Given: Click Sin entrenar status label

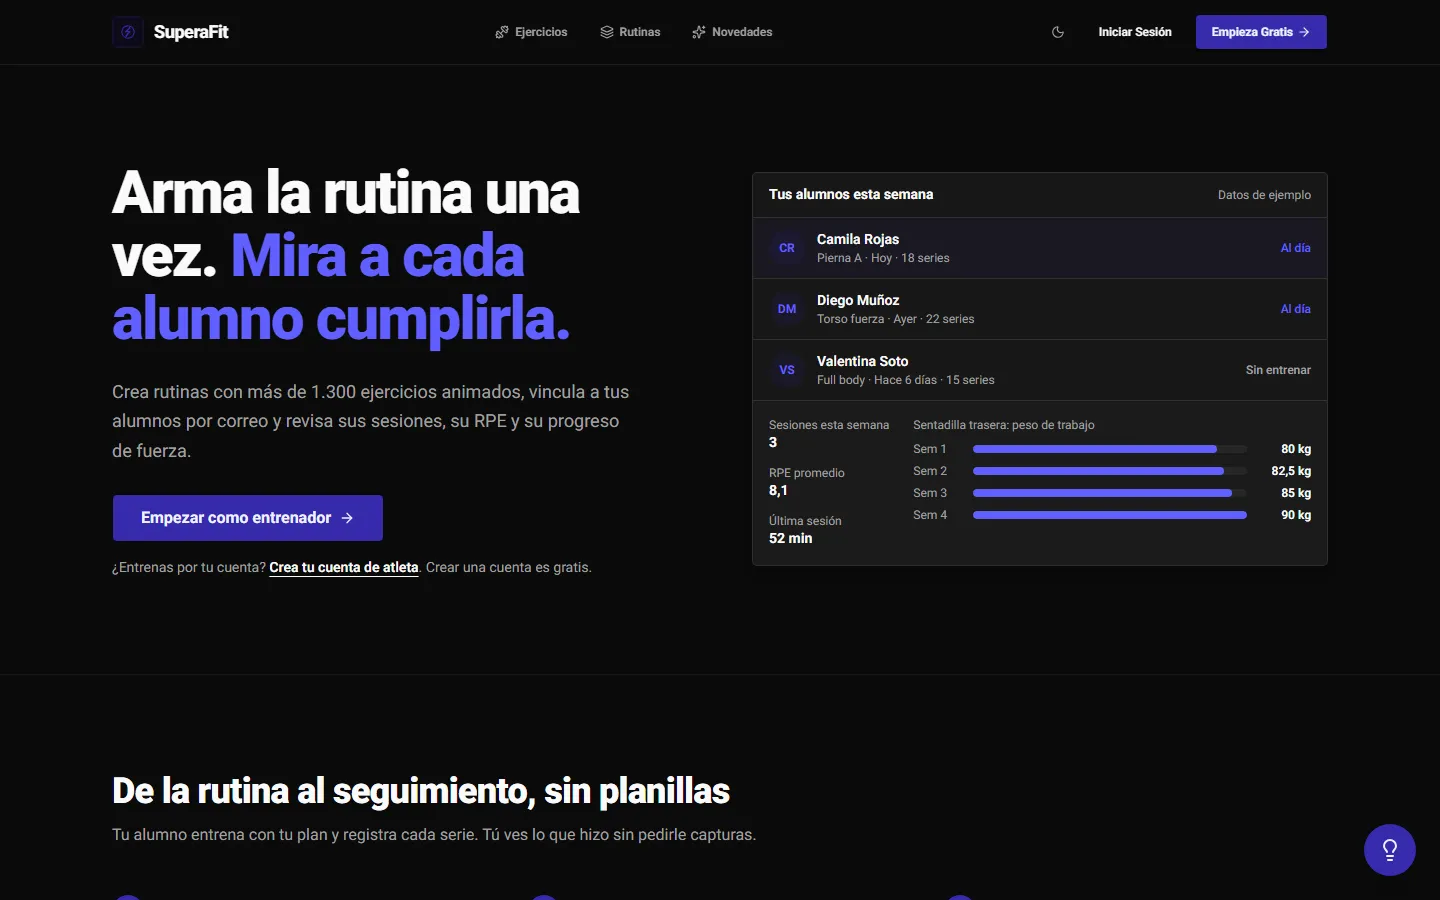Looking at the screenshot, I should pos(1278,370).
